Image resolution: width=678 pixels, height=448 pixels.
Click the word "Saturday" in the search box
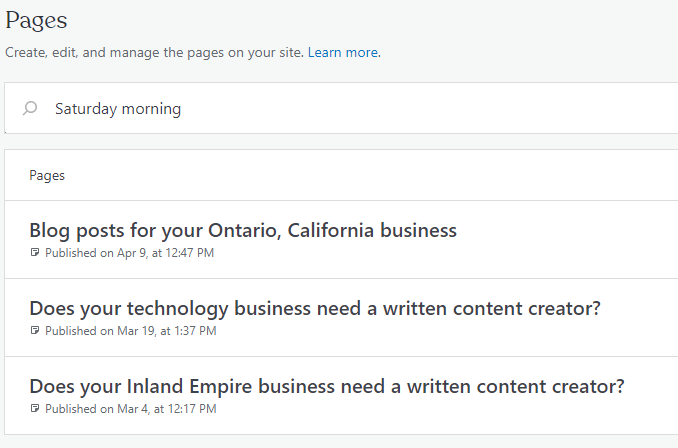pyautogui.click(x=86, y=108)
